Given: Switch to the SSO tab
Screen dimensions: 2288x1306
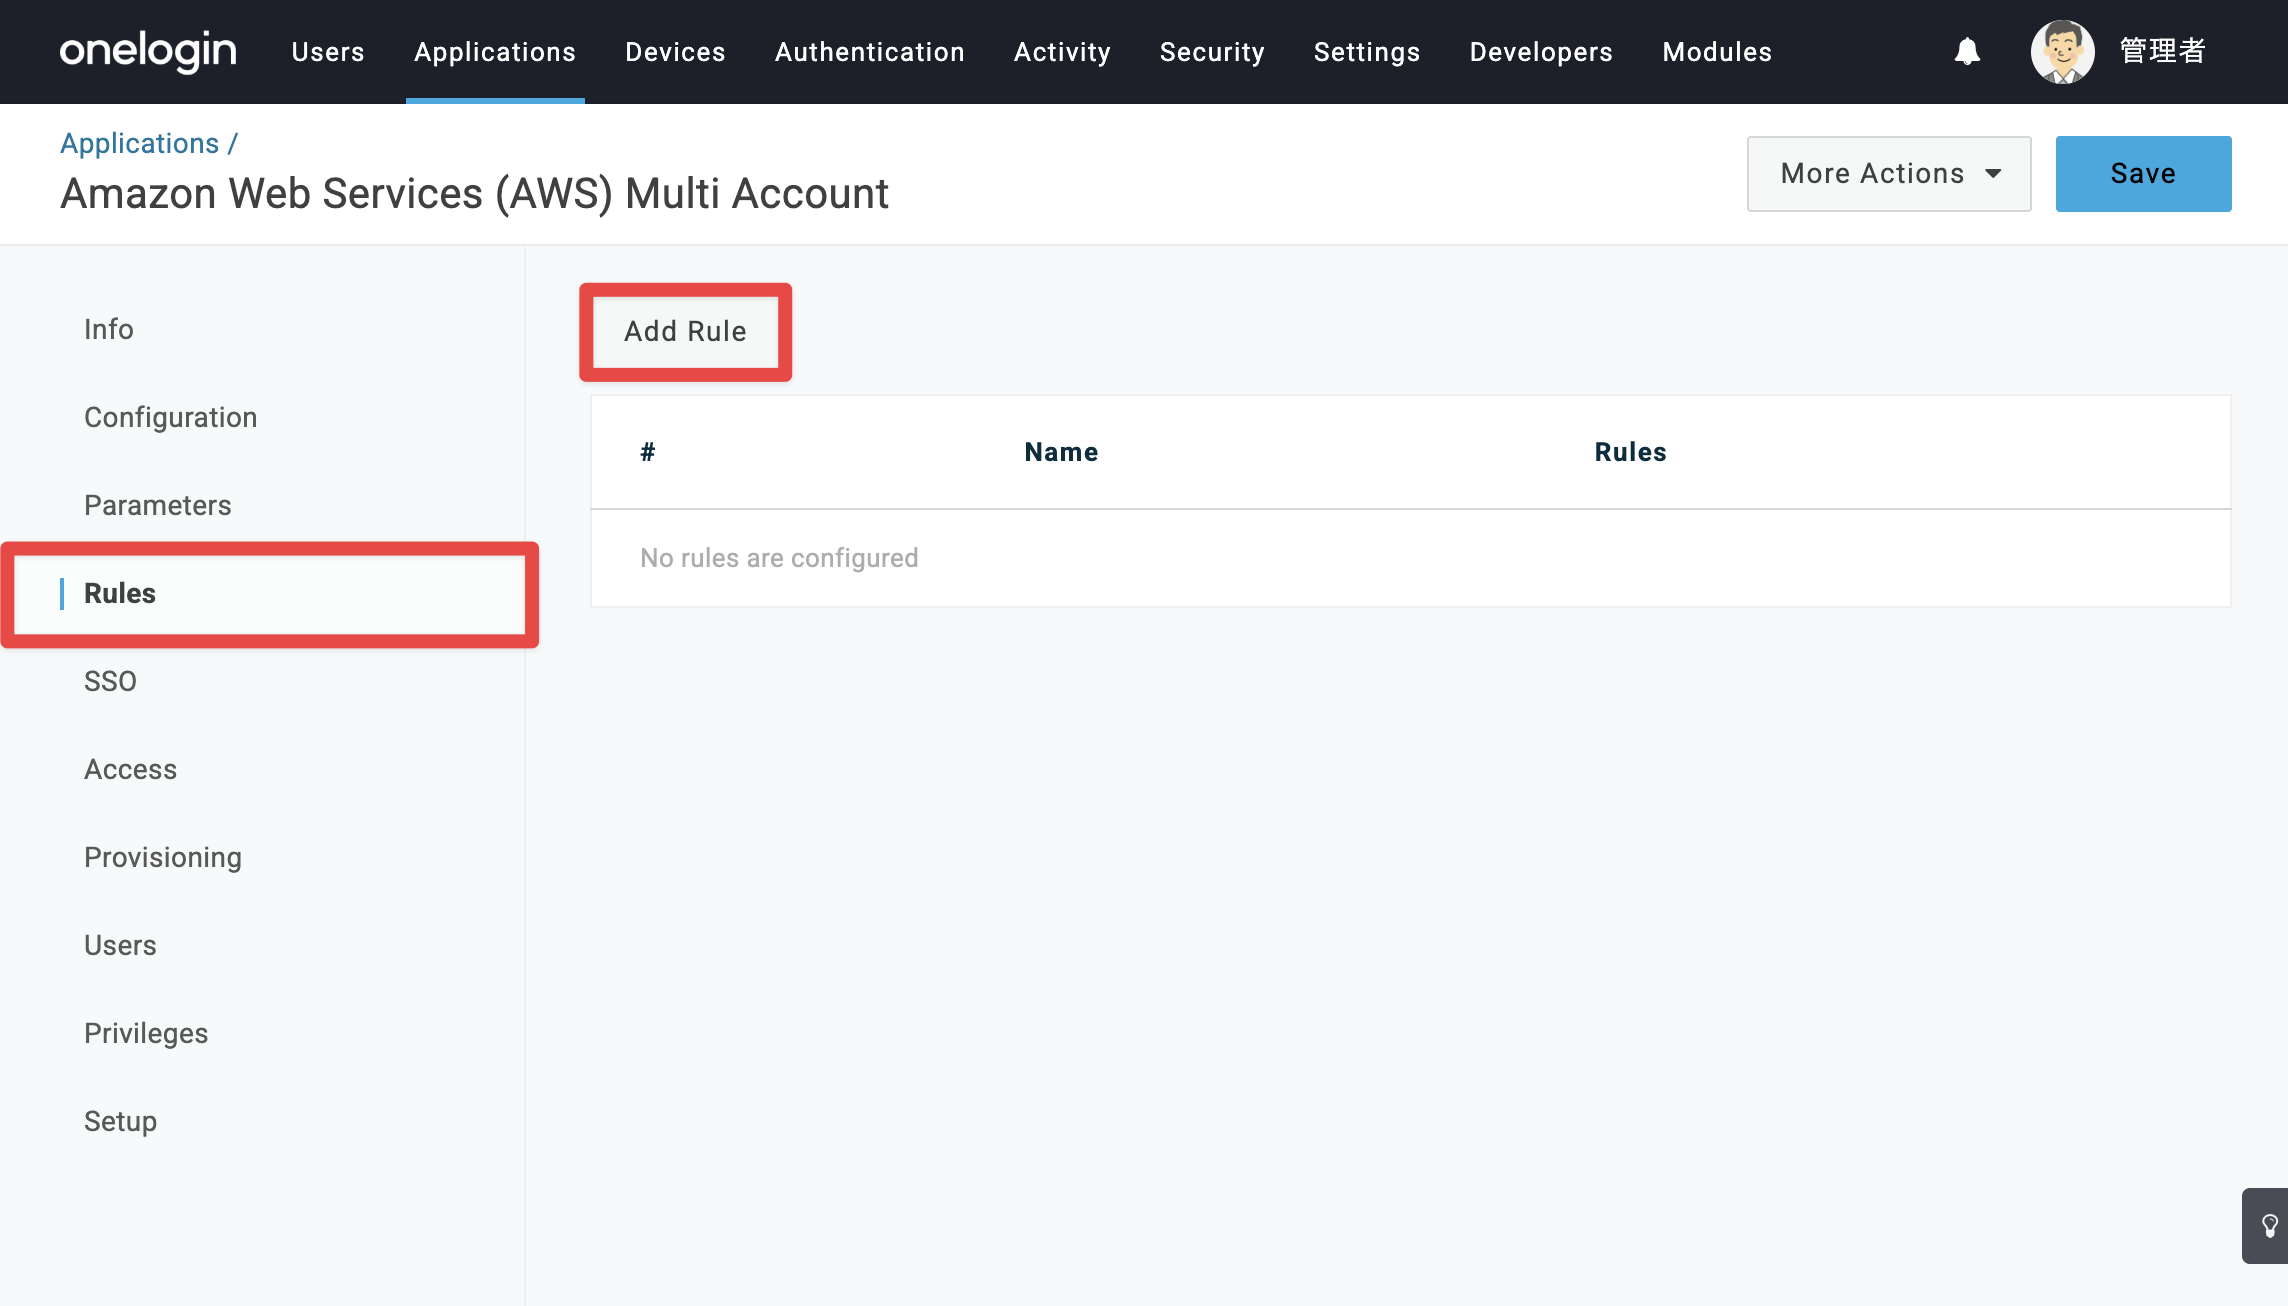Looking at the screenshot, I should coord(110,682).
